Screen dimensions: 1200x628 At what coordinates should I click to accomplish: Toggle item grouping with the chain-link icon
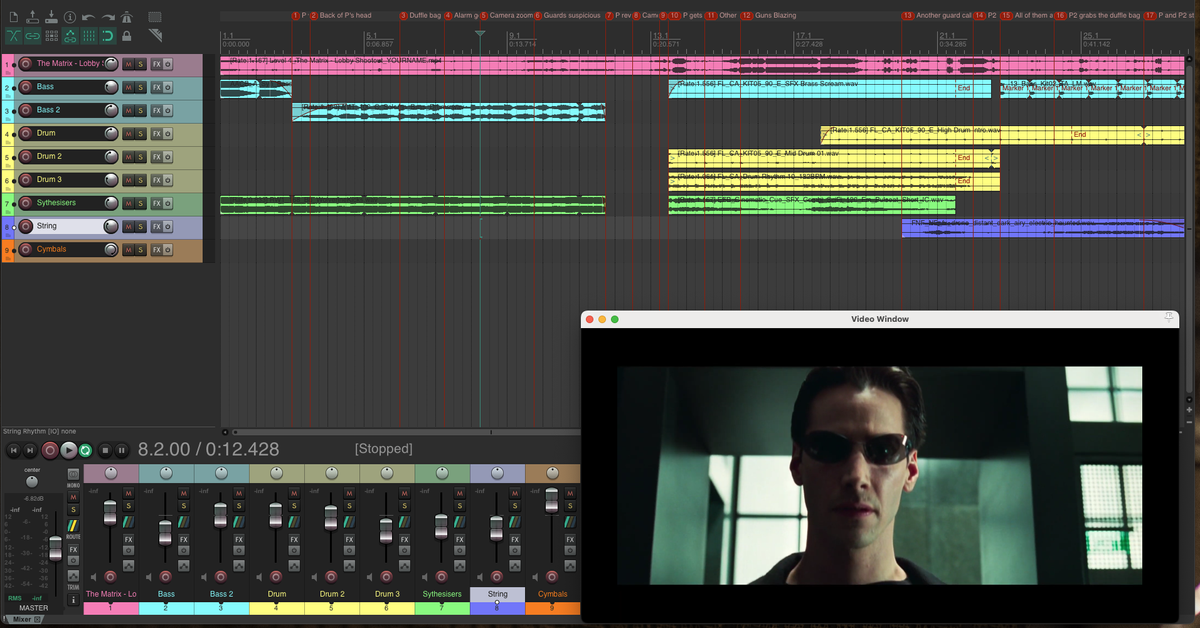pos(33,36)
